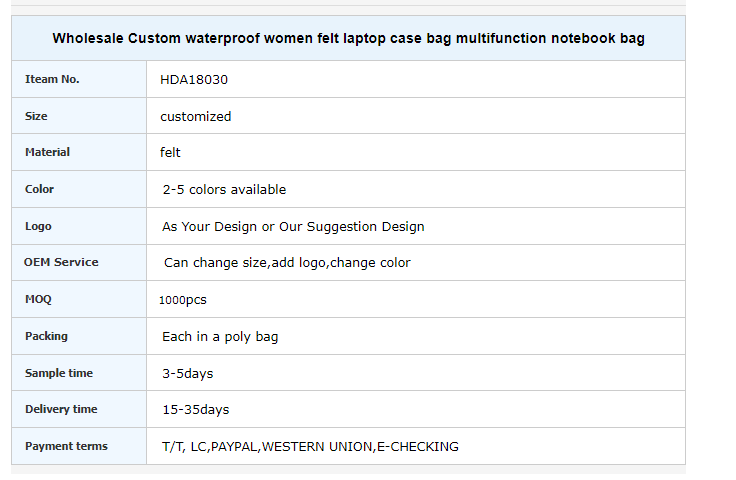Click the OEM Service label
This screenshot has width=736, height=480.
click(61, 262)
